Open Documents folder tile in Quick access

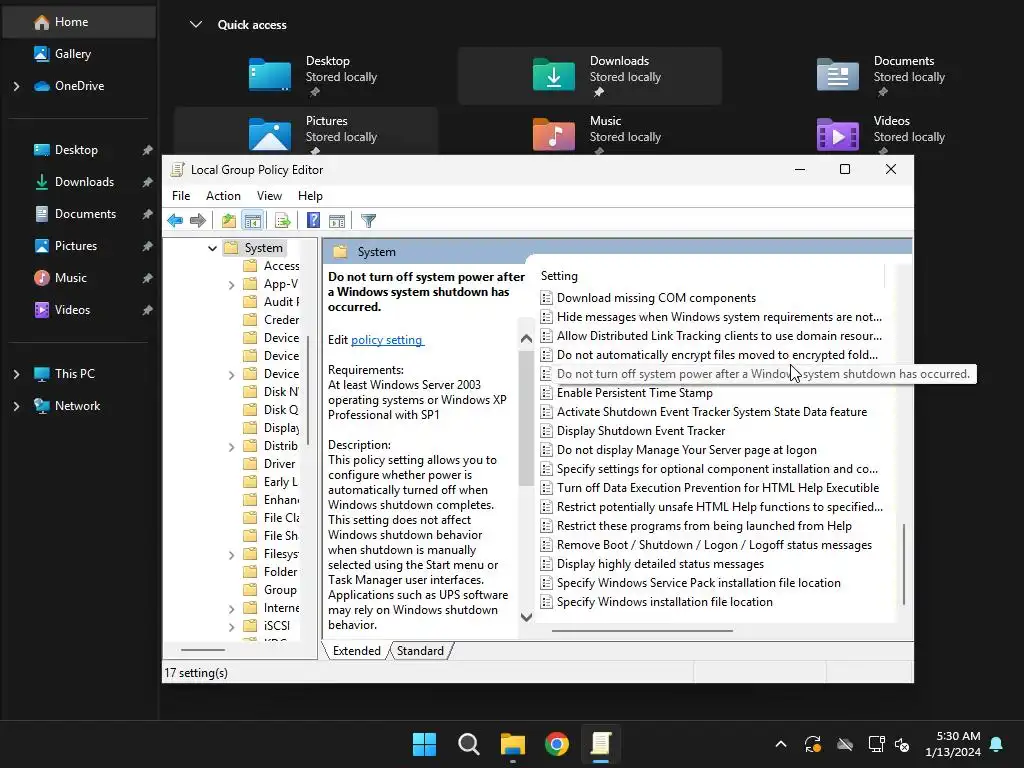(874, 75)
